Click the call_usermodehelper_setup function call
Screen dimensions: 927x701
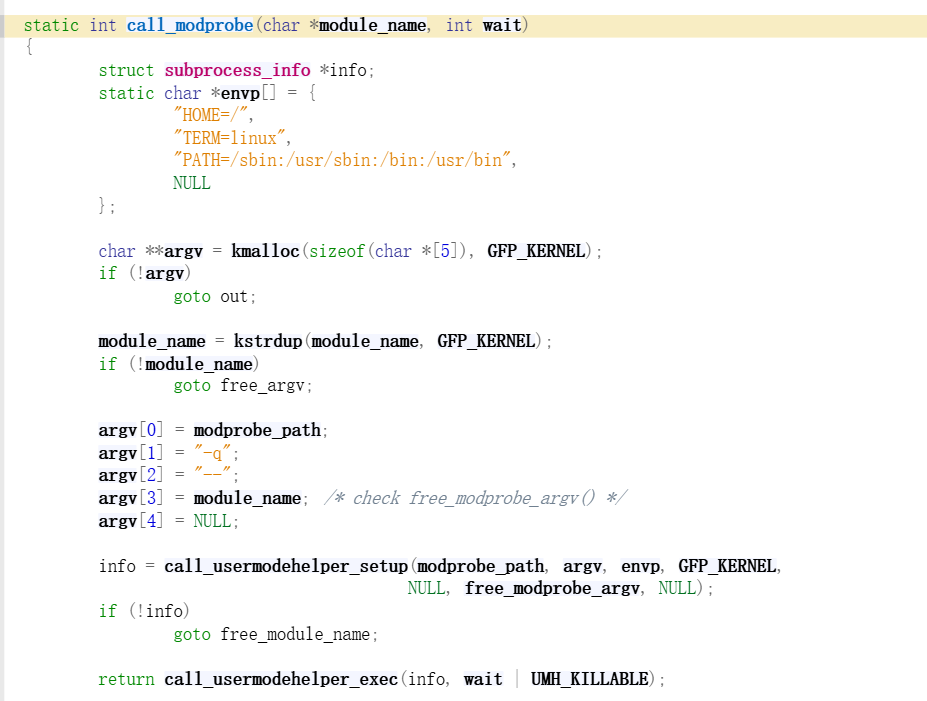click(x=286, y=566)
